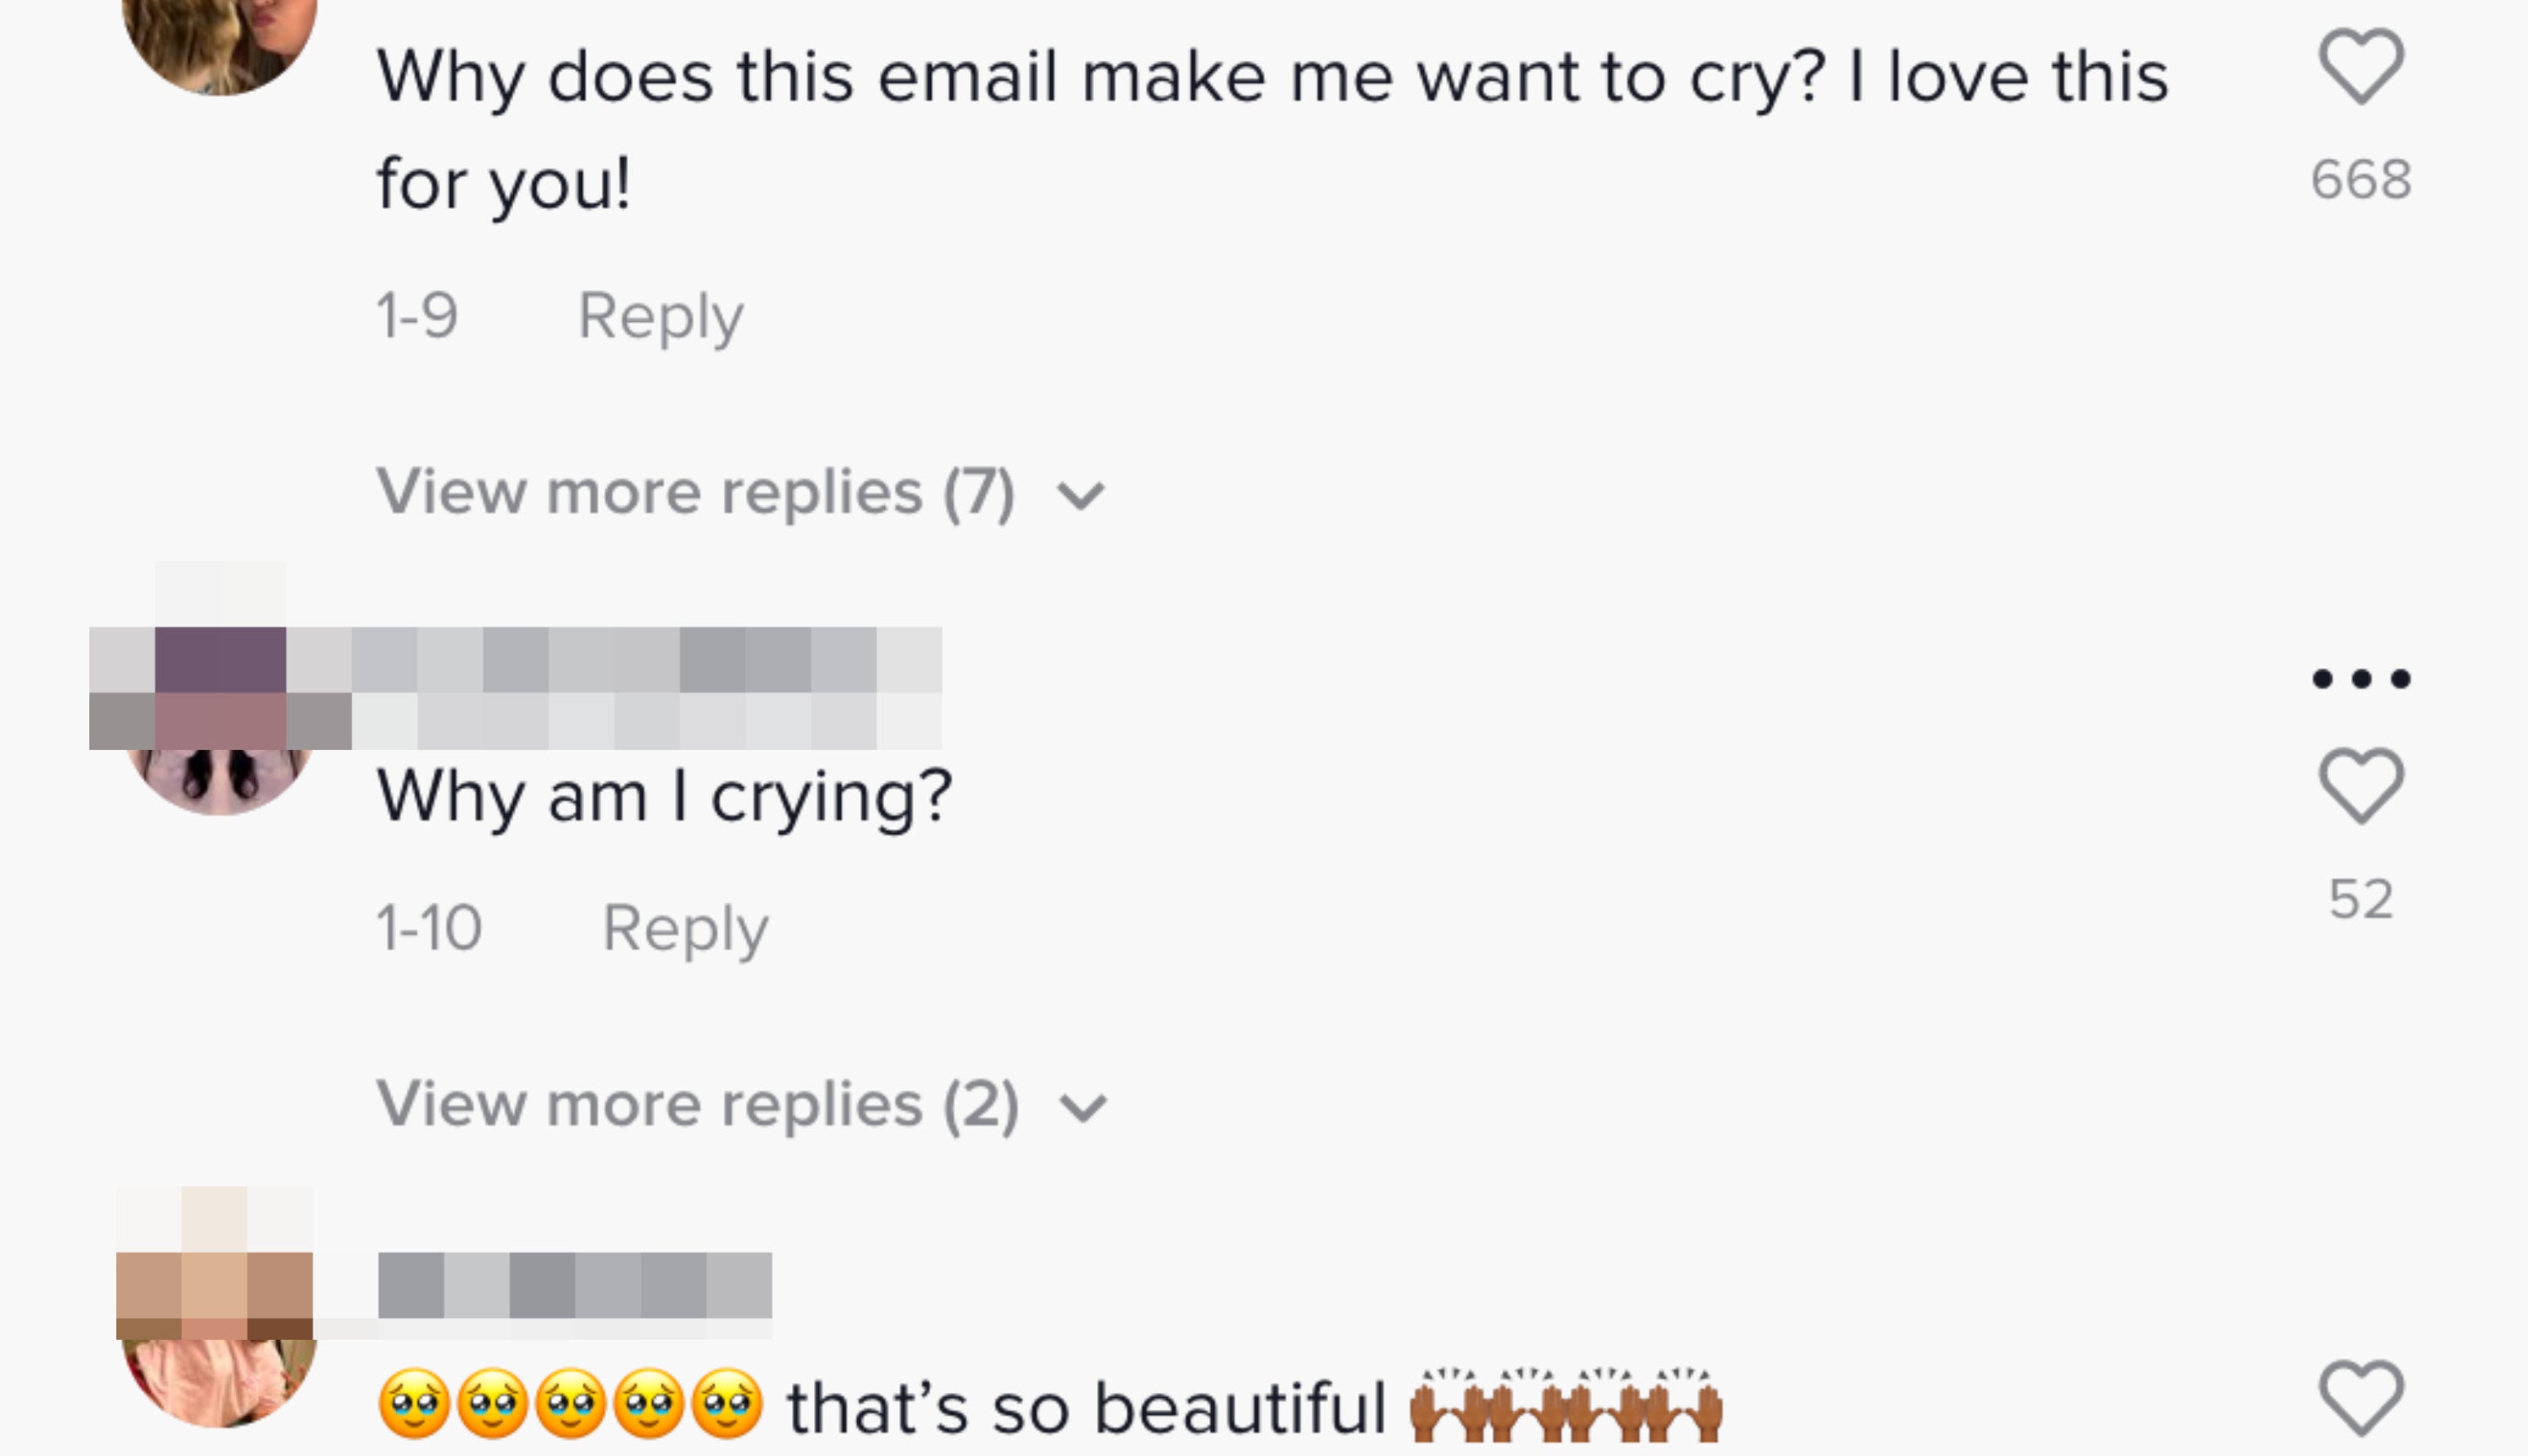
Task: Like the "Why does this email" comment
Action: 2361,67
